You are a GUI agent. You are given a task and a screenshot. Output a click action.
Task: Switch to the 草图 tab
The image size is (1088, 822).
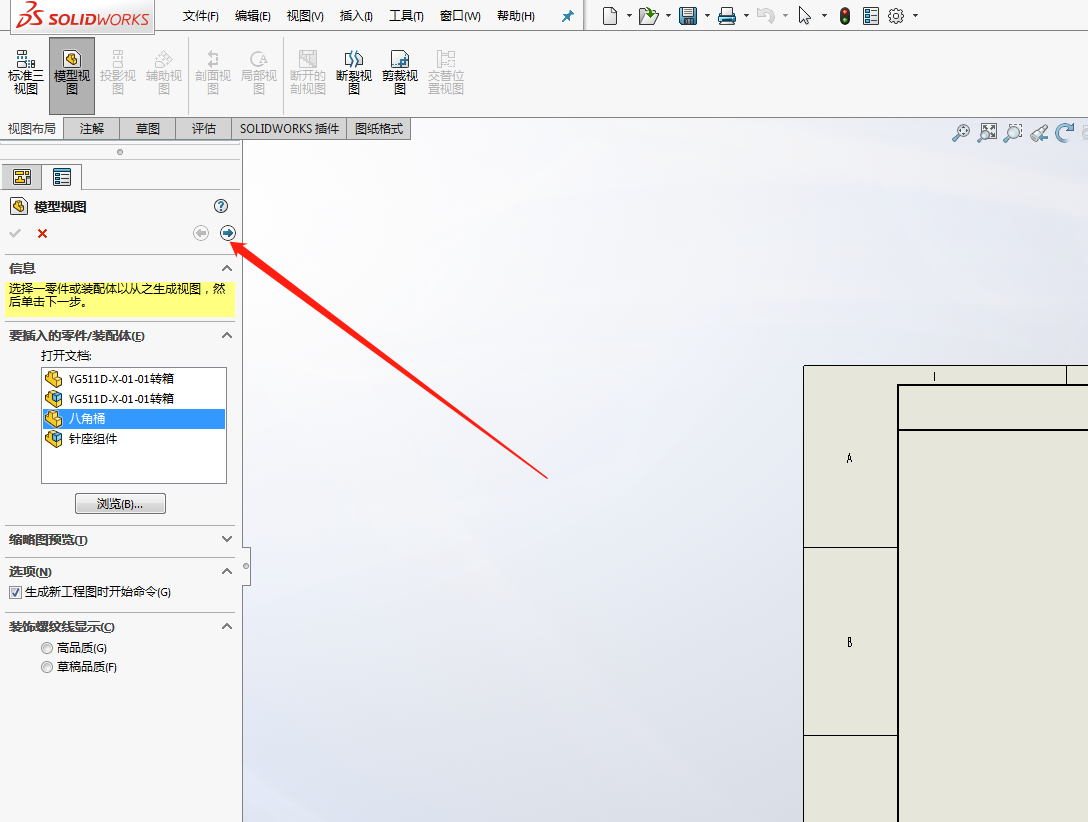click(x=148, y=129)
